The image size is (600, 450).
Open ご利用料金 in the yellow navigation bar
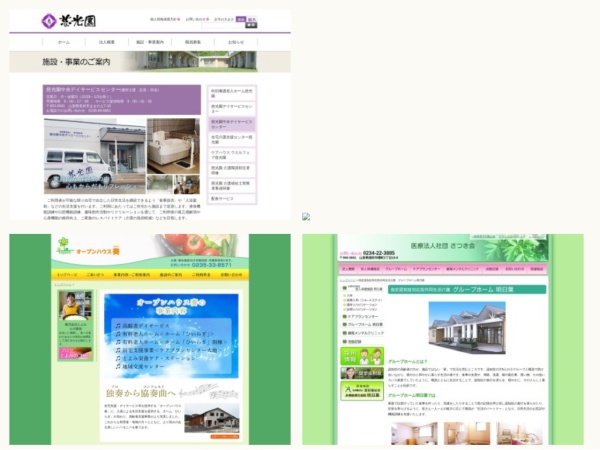coord(201,275)
